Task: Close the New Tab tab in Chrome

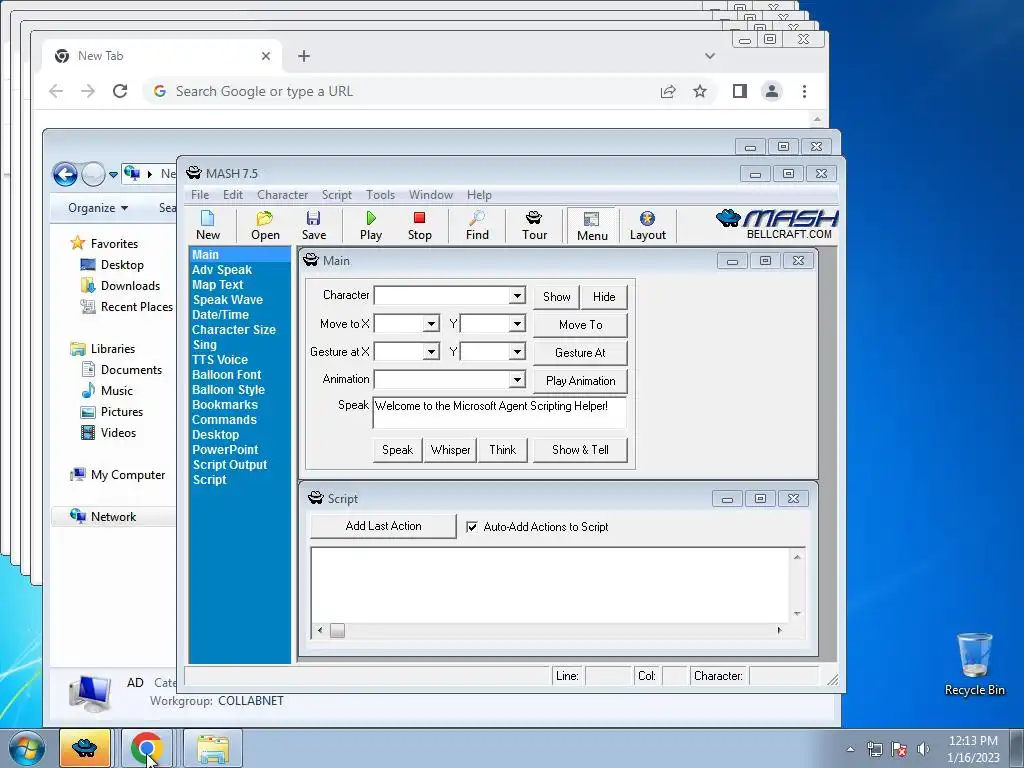Action: [266, 56]
